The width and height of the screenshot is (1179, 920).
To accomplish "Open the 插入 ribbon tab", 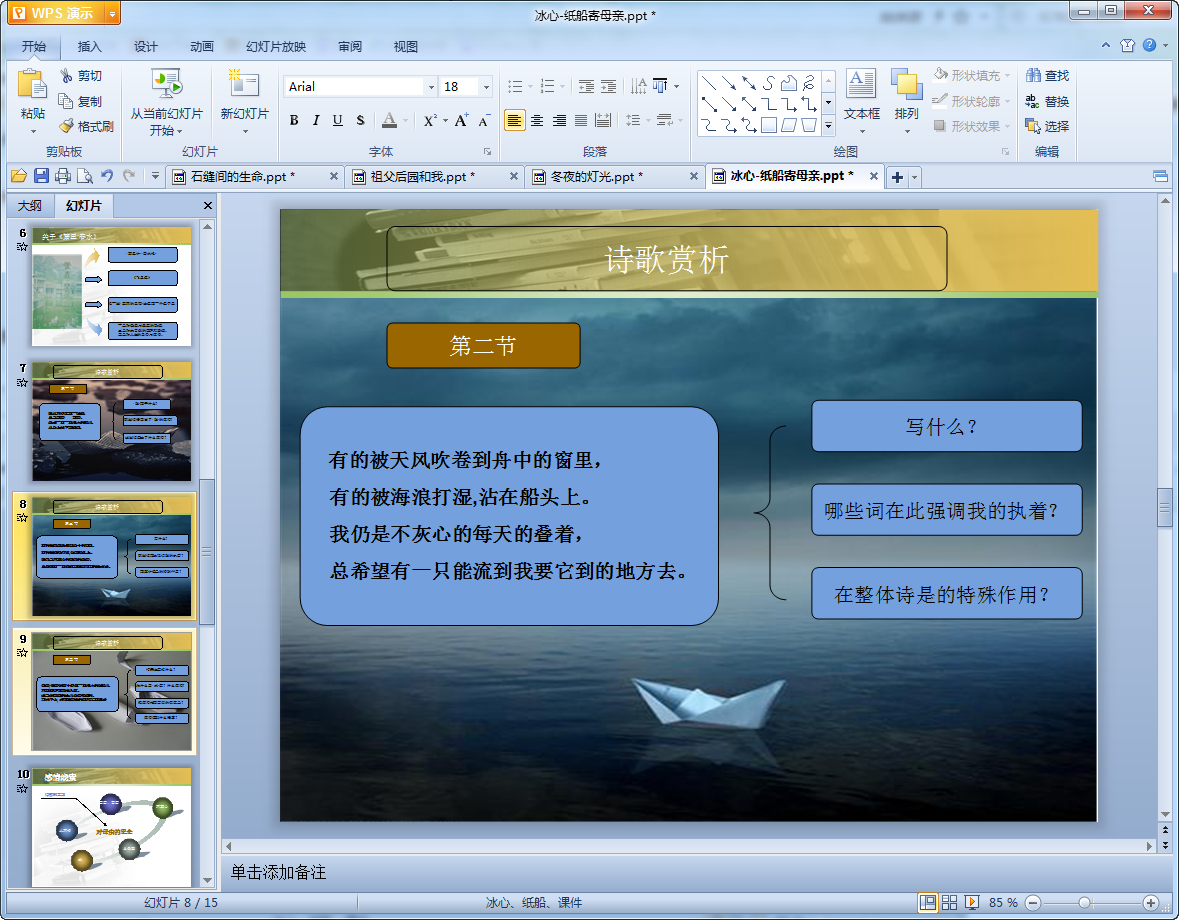I will click(89, 47).
